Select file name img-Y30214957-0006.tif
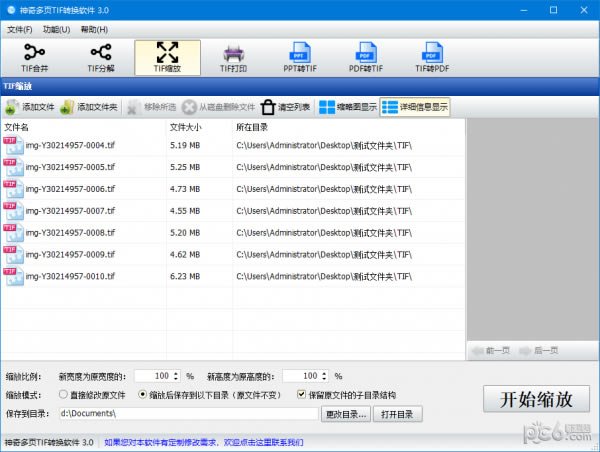 pyautogui.click(x=70, y=189)
